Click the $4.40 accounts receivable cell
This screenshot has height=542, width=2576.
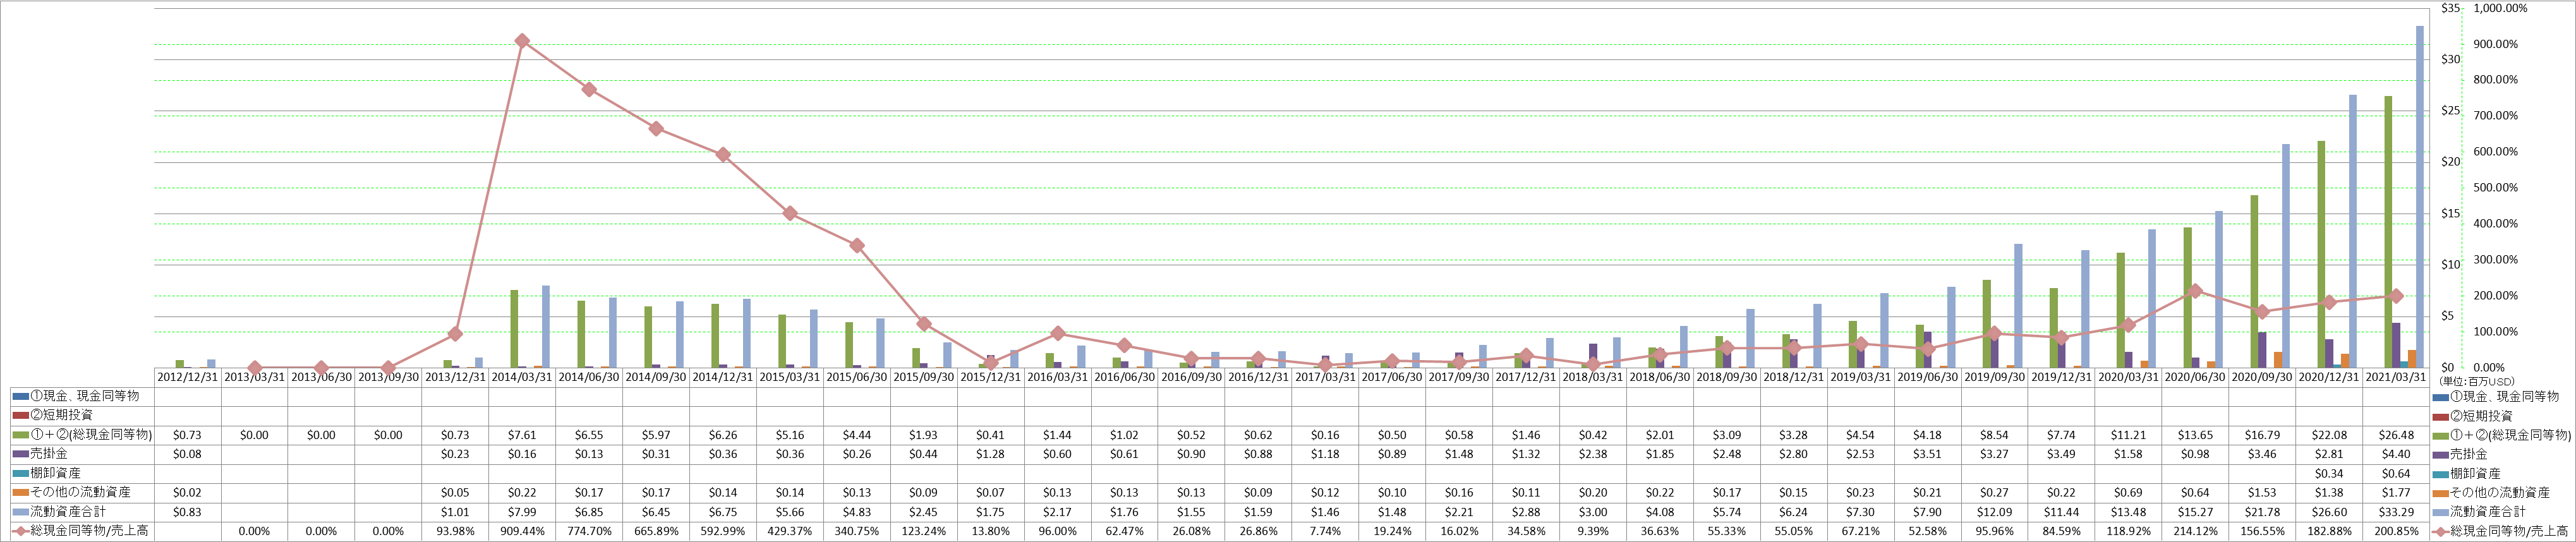(x=2395, y=454)
